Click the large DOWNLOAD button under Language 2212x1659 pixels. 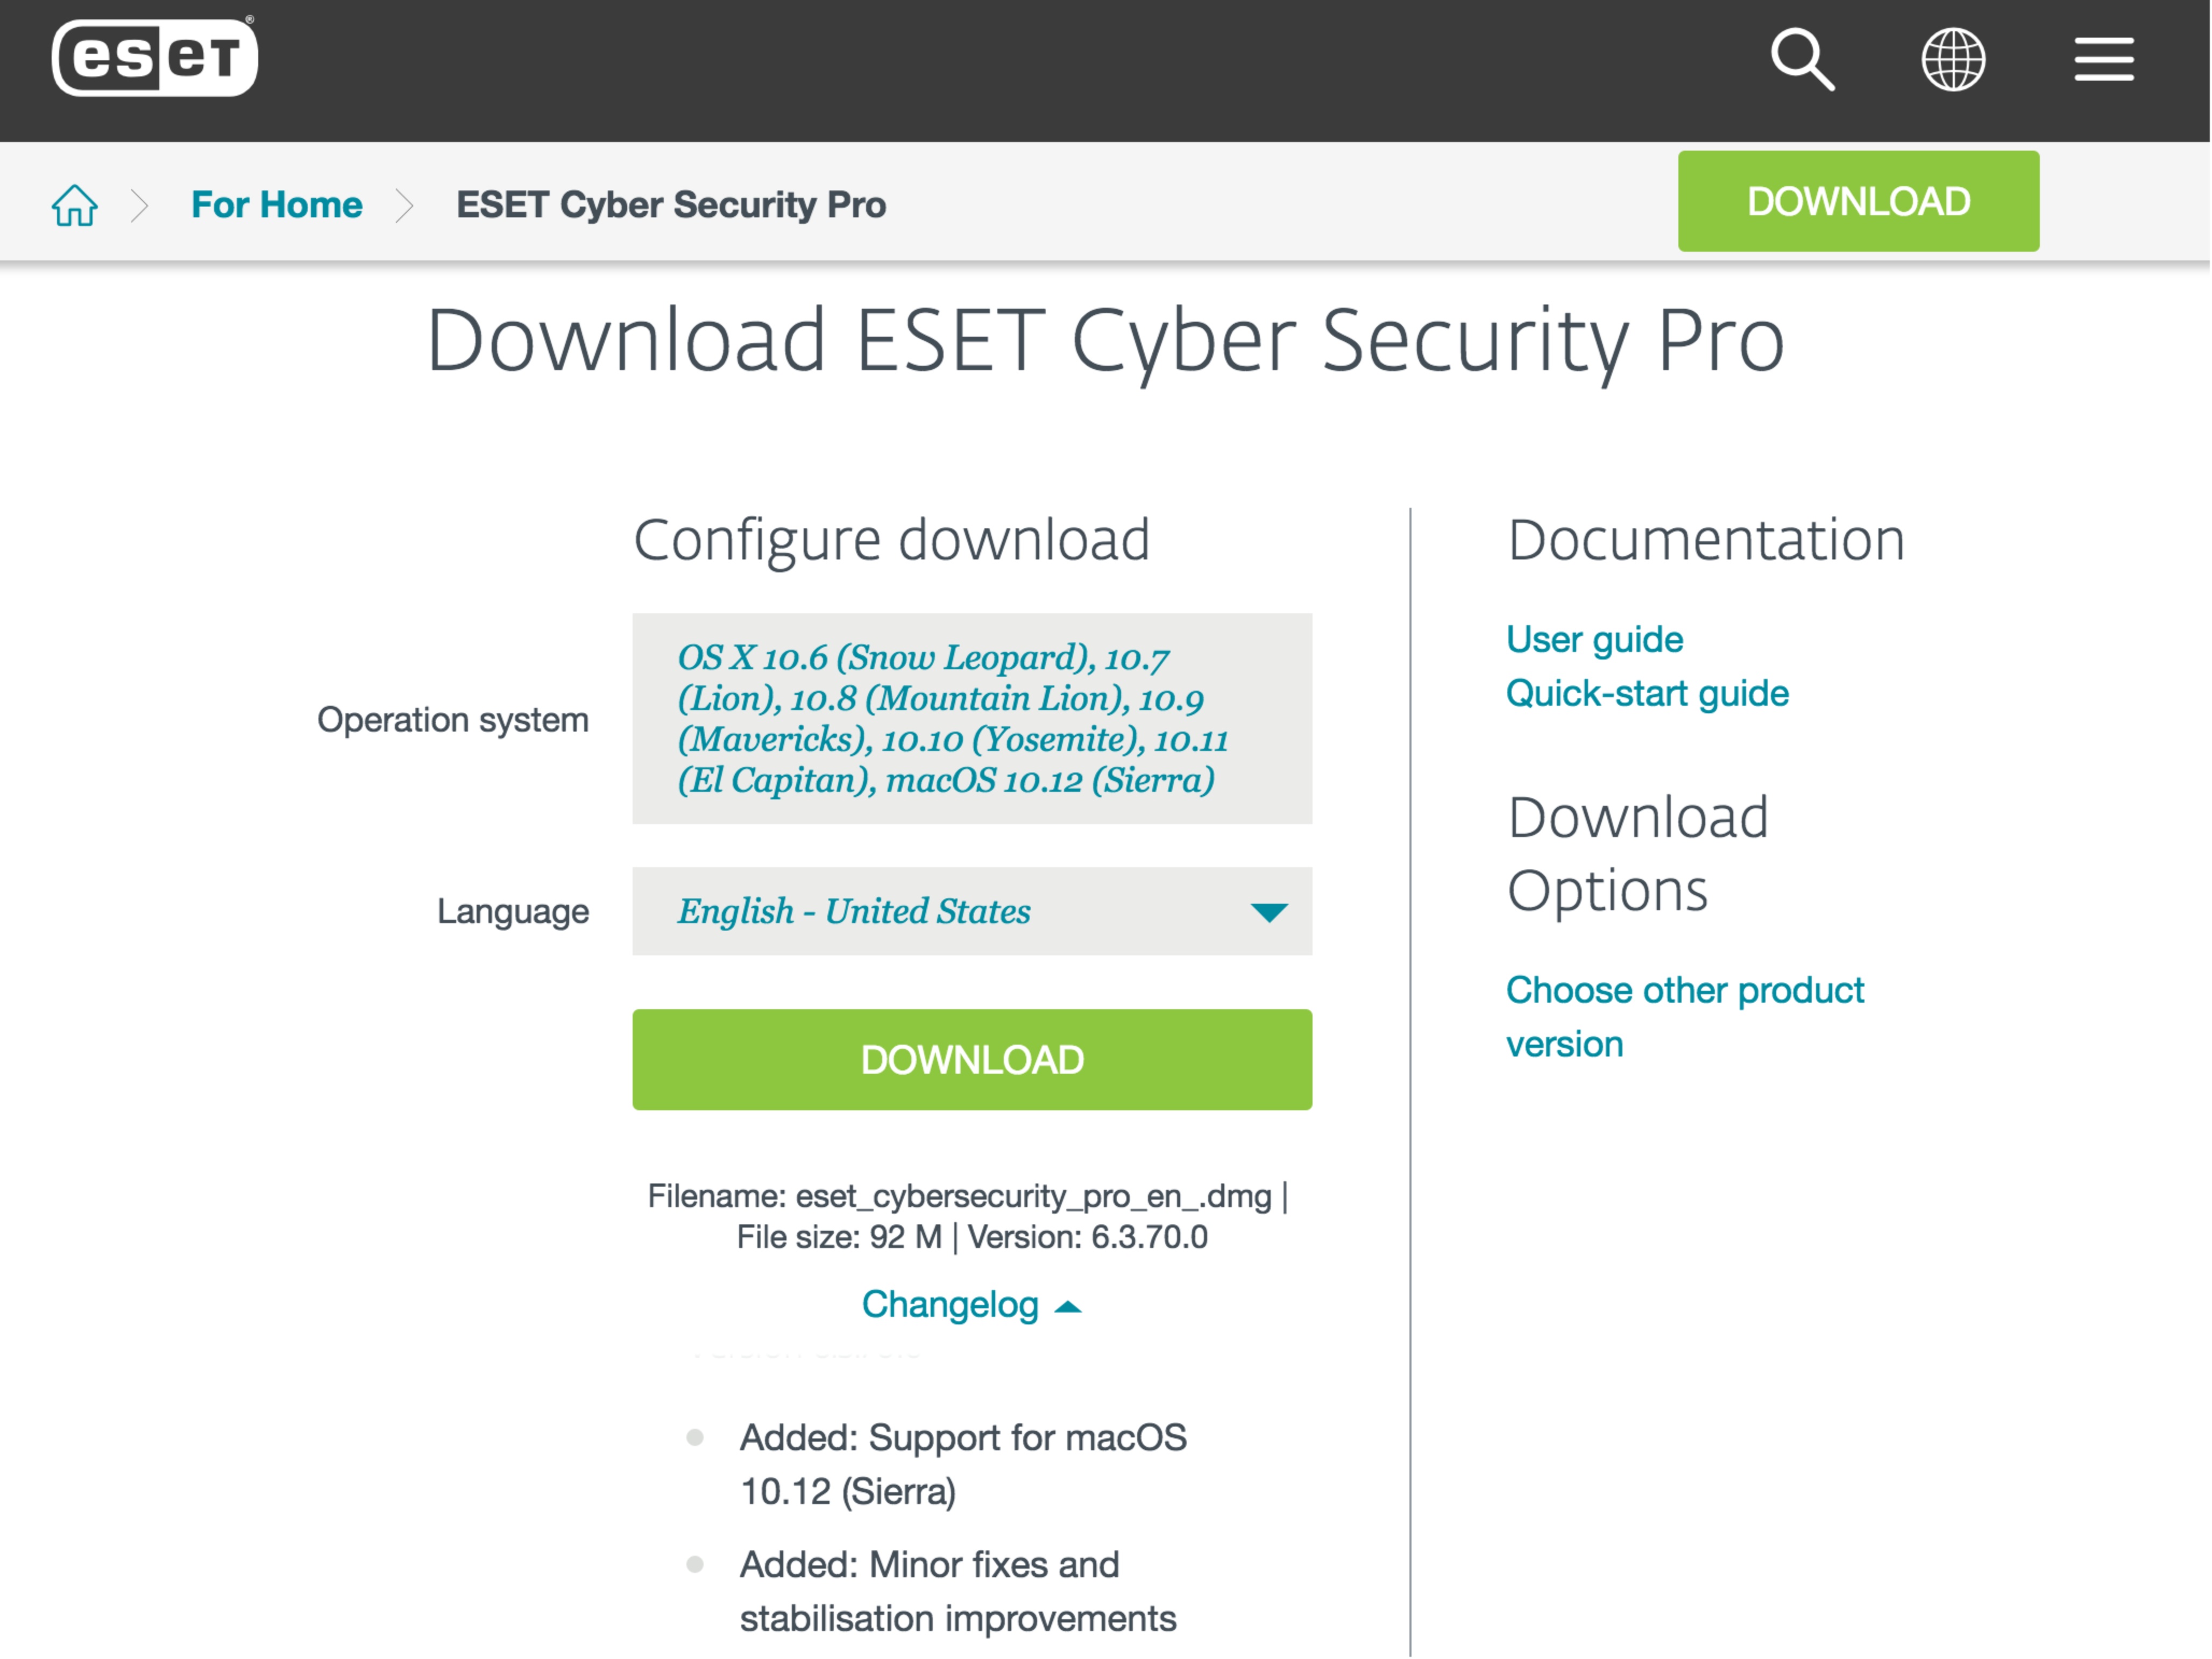click(x=972, y=1059)
